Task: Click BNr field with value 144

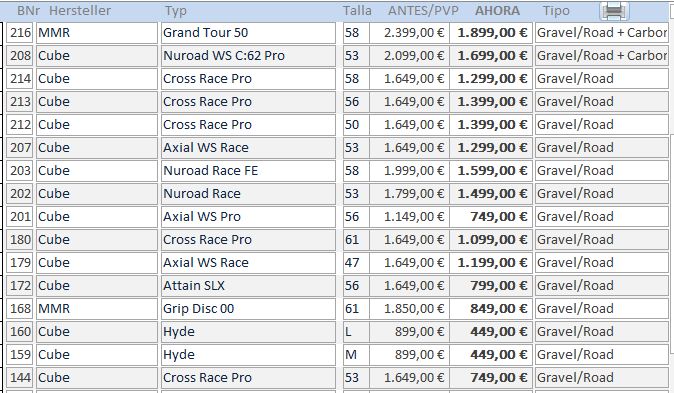Action: 20,378
